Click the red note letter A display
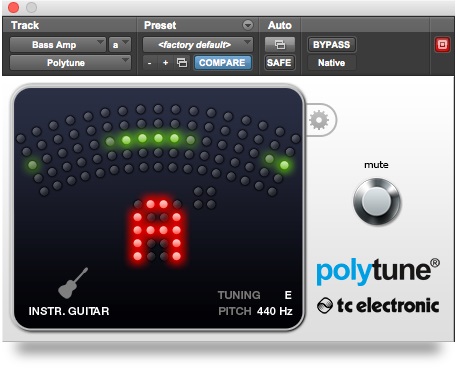Screen dimensions: 458x371 click(x=157, y=230)
